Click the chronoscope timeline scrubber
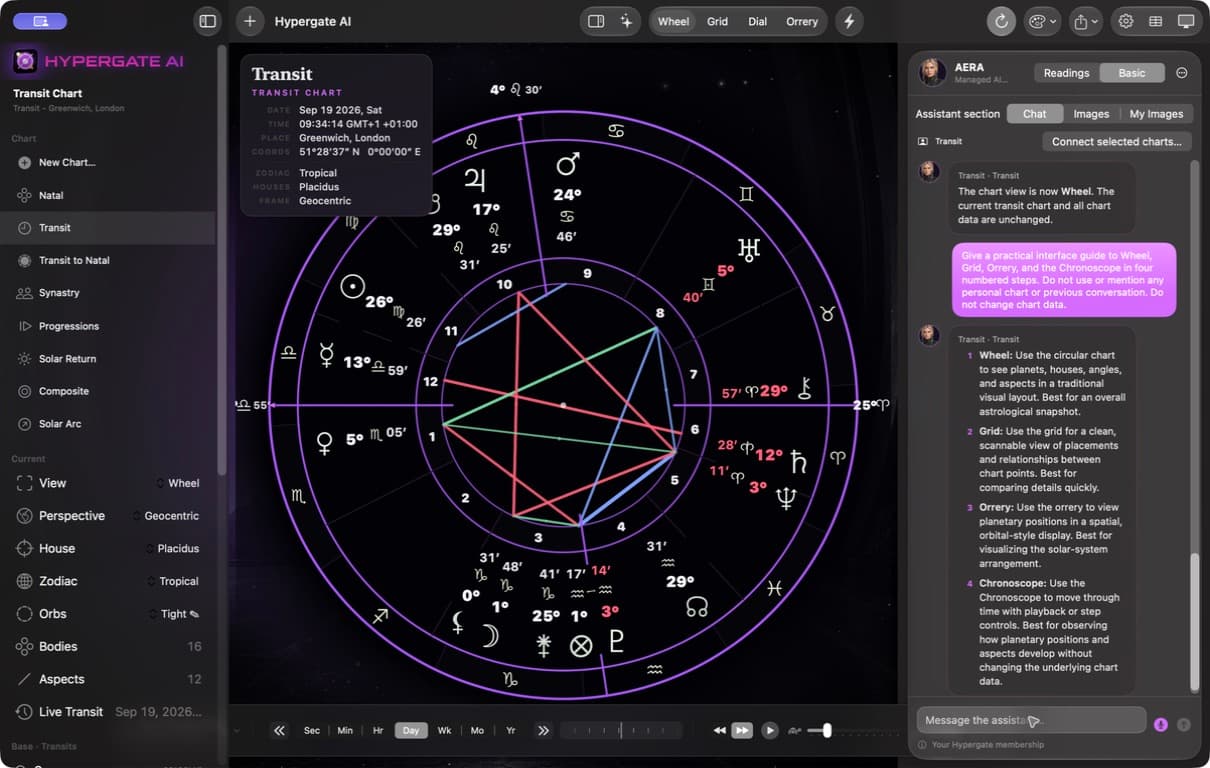This screenshot has width=1210, height=768. coord(620,731)
